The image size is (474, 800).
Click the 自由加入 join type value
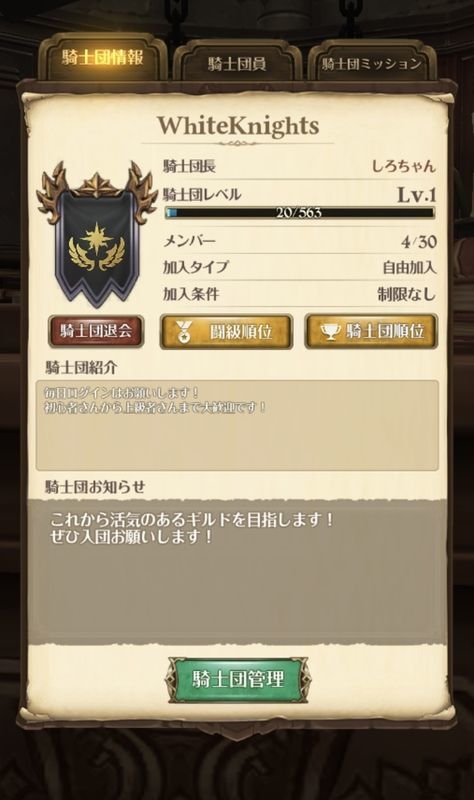410,267
